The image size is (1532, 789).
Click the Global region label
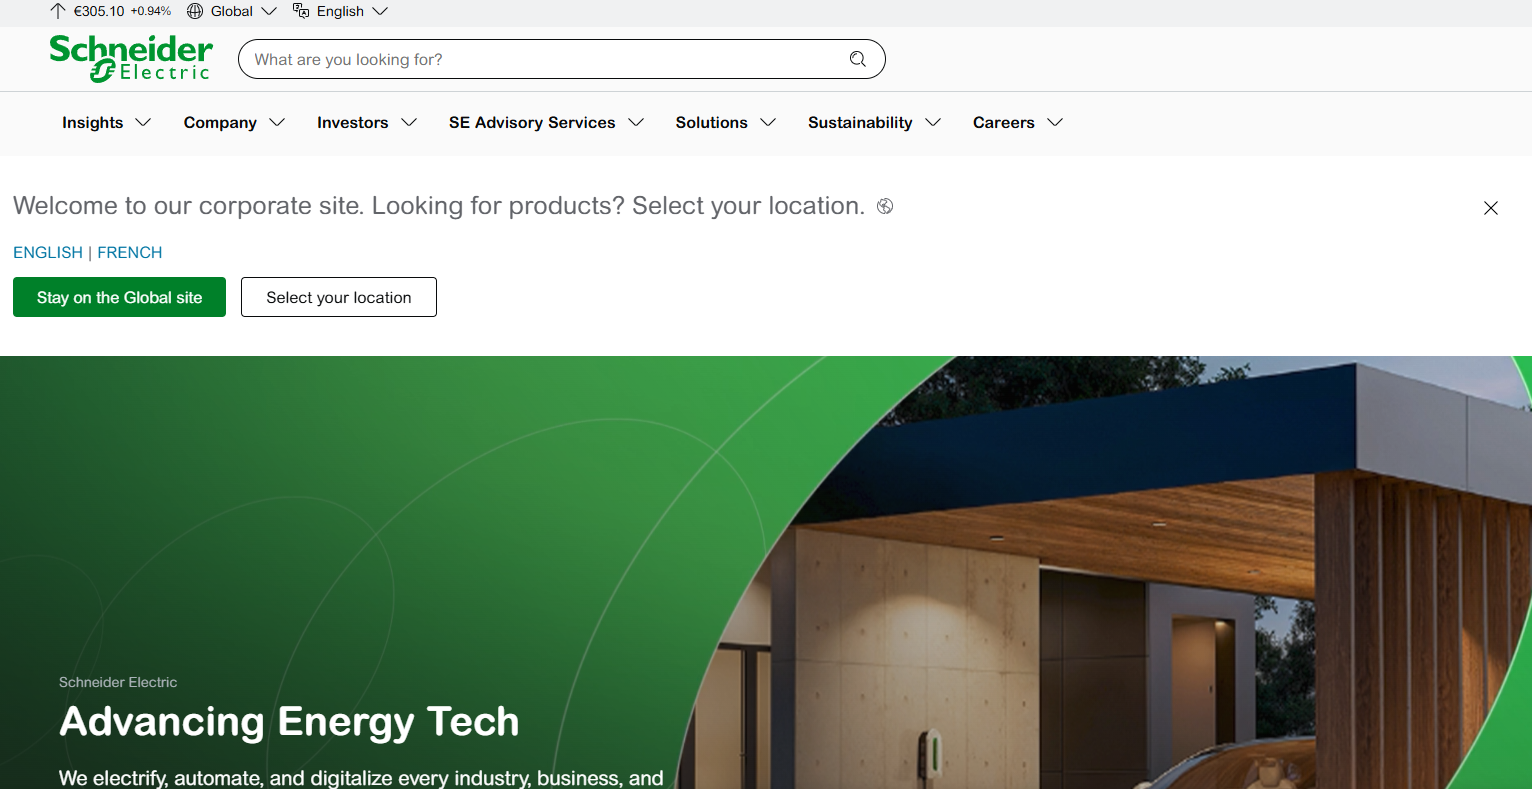[x=232, y=11]
